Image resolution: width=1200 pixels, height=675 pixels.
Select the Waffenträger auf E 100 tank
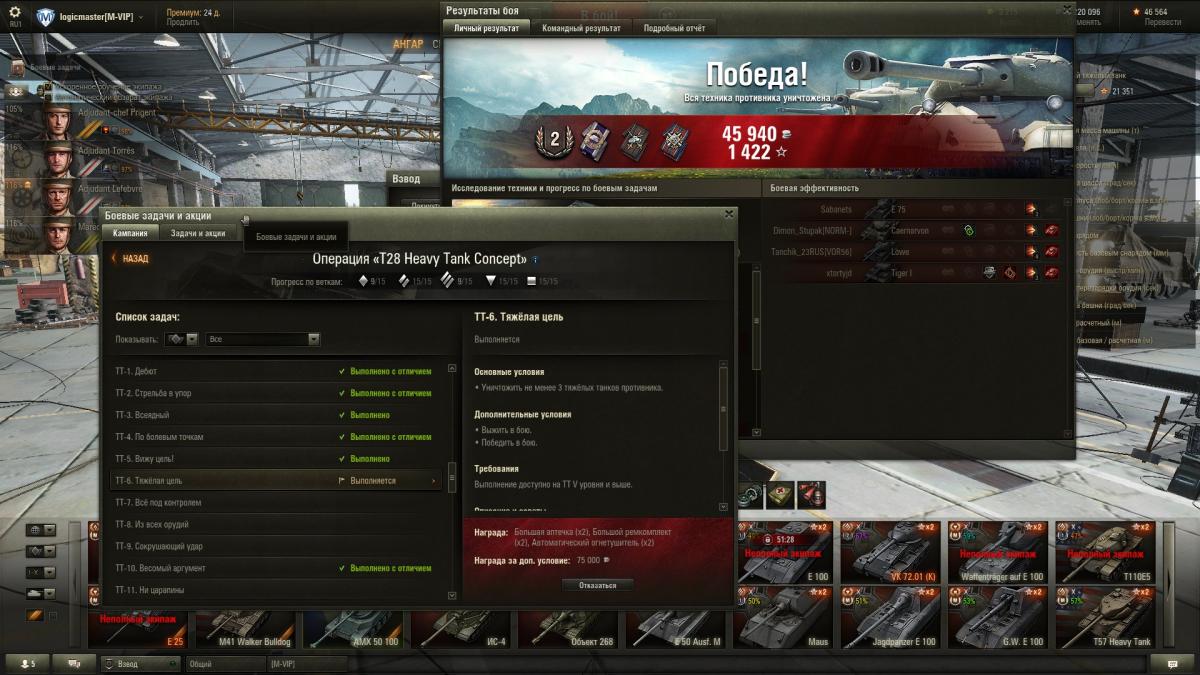tap(996, 551)
